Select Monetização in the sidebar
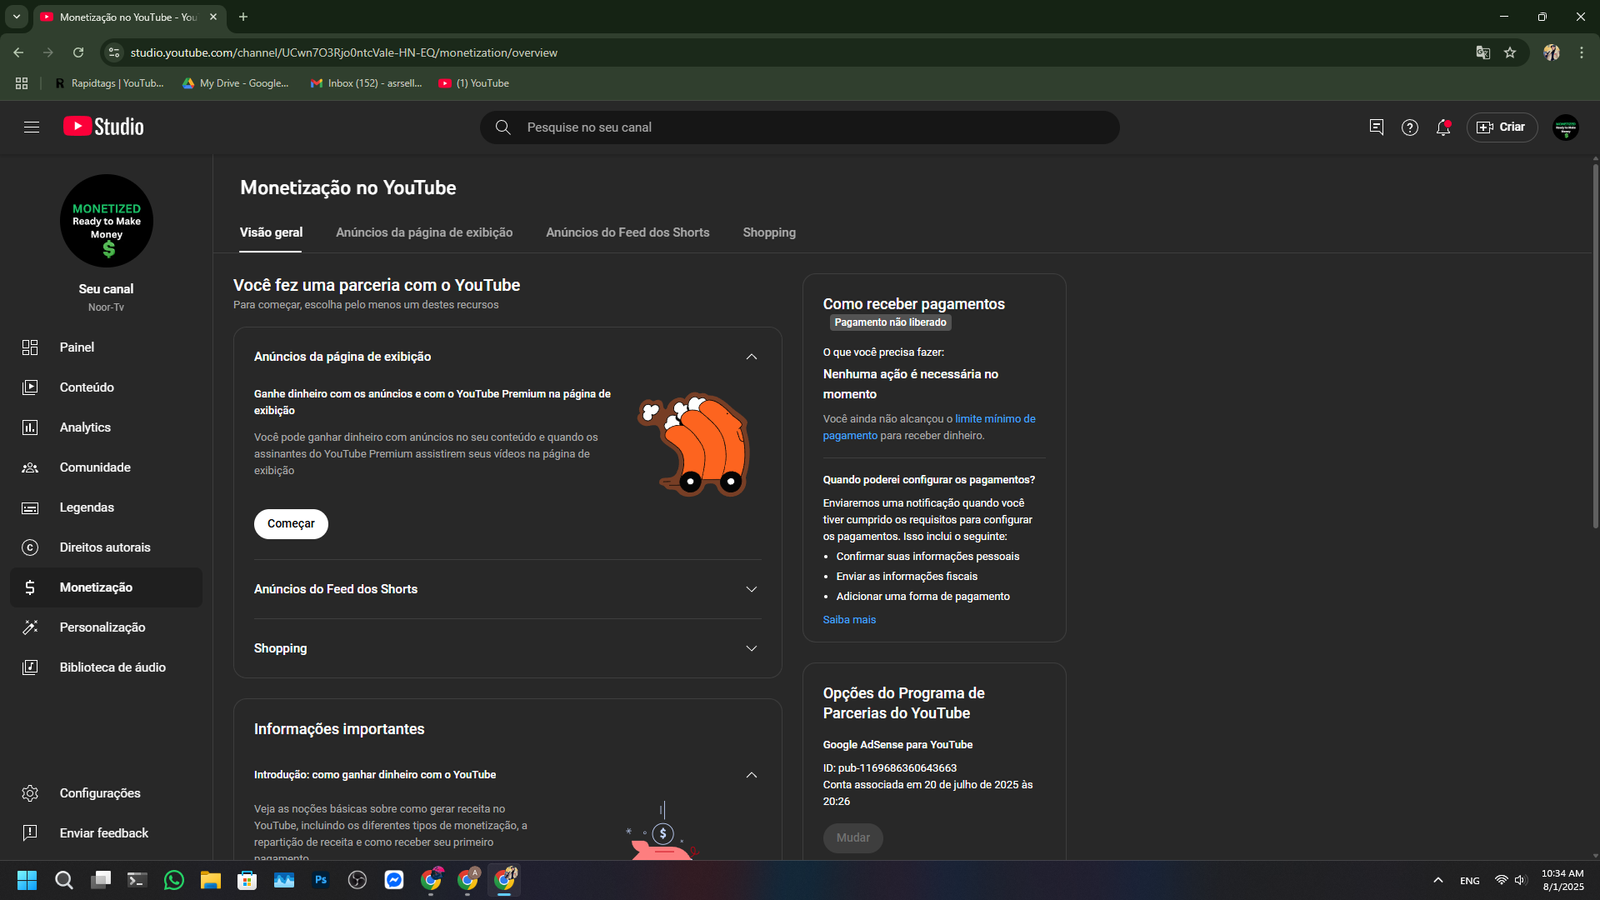1600x900 pixels. [x=106, y=587]
